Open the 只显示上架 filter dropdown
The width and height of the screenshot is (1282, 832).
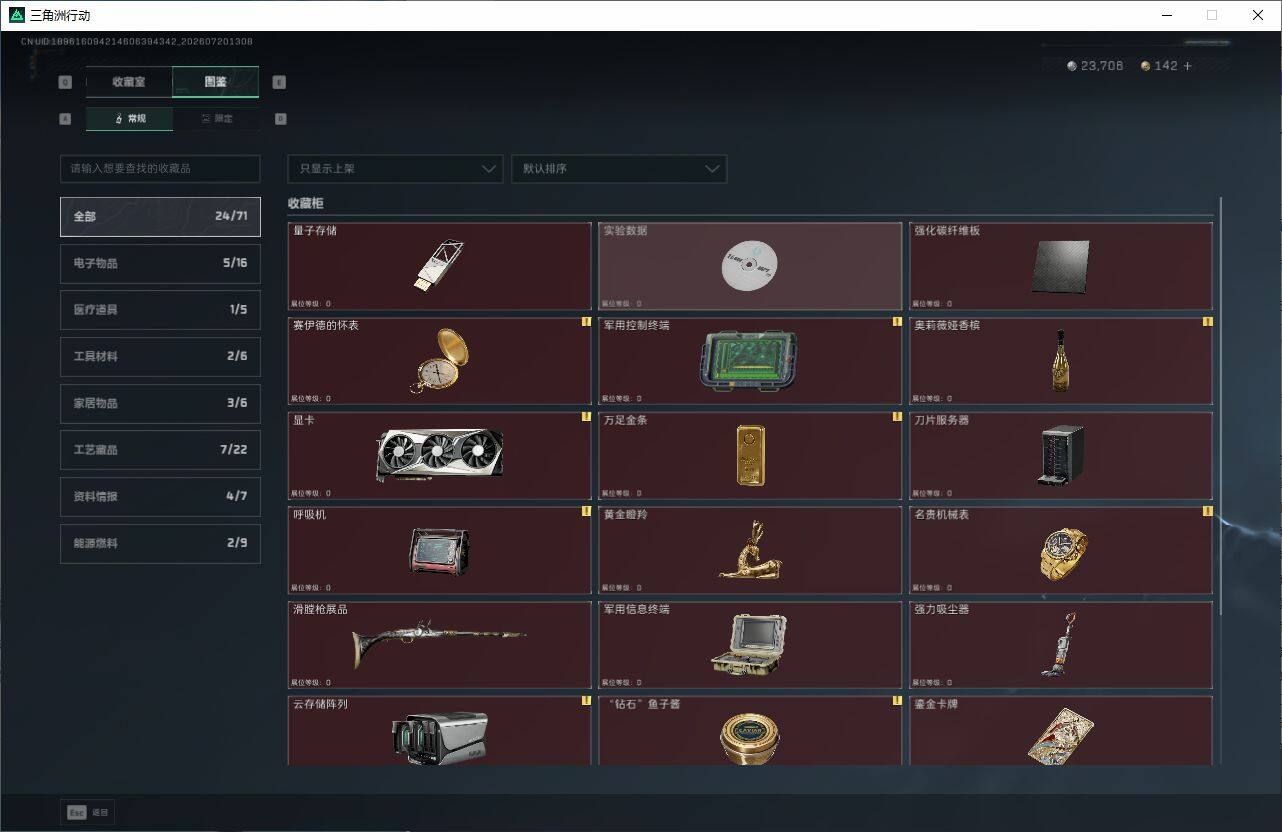(x=395, y=168)
